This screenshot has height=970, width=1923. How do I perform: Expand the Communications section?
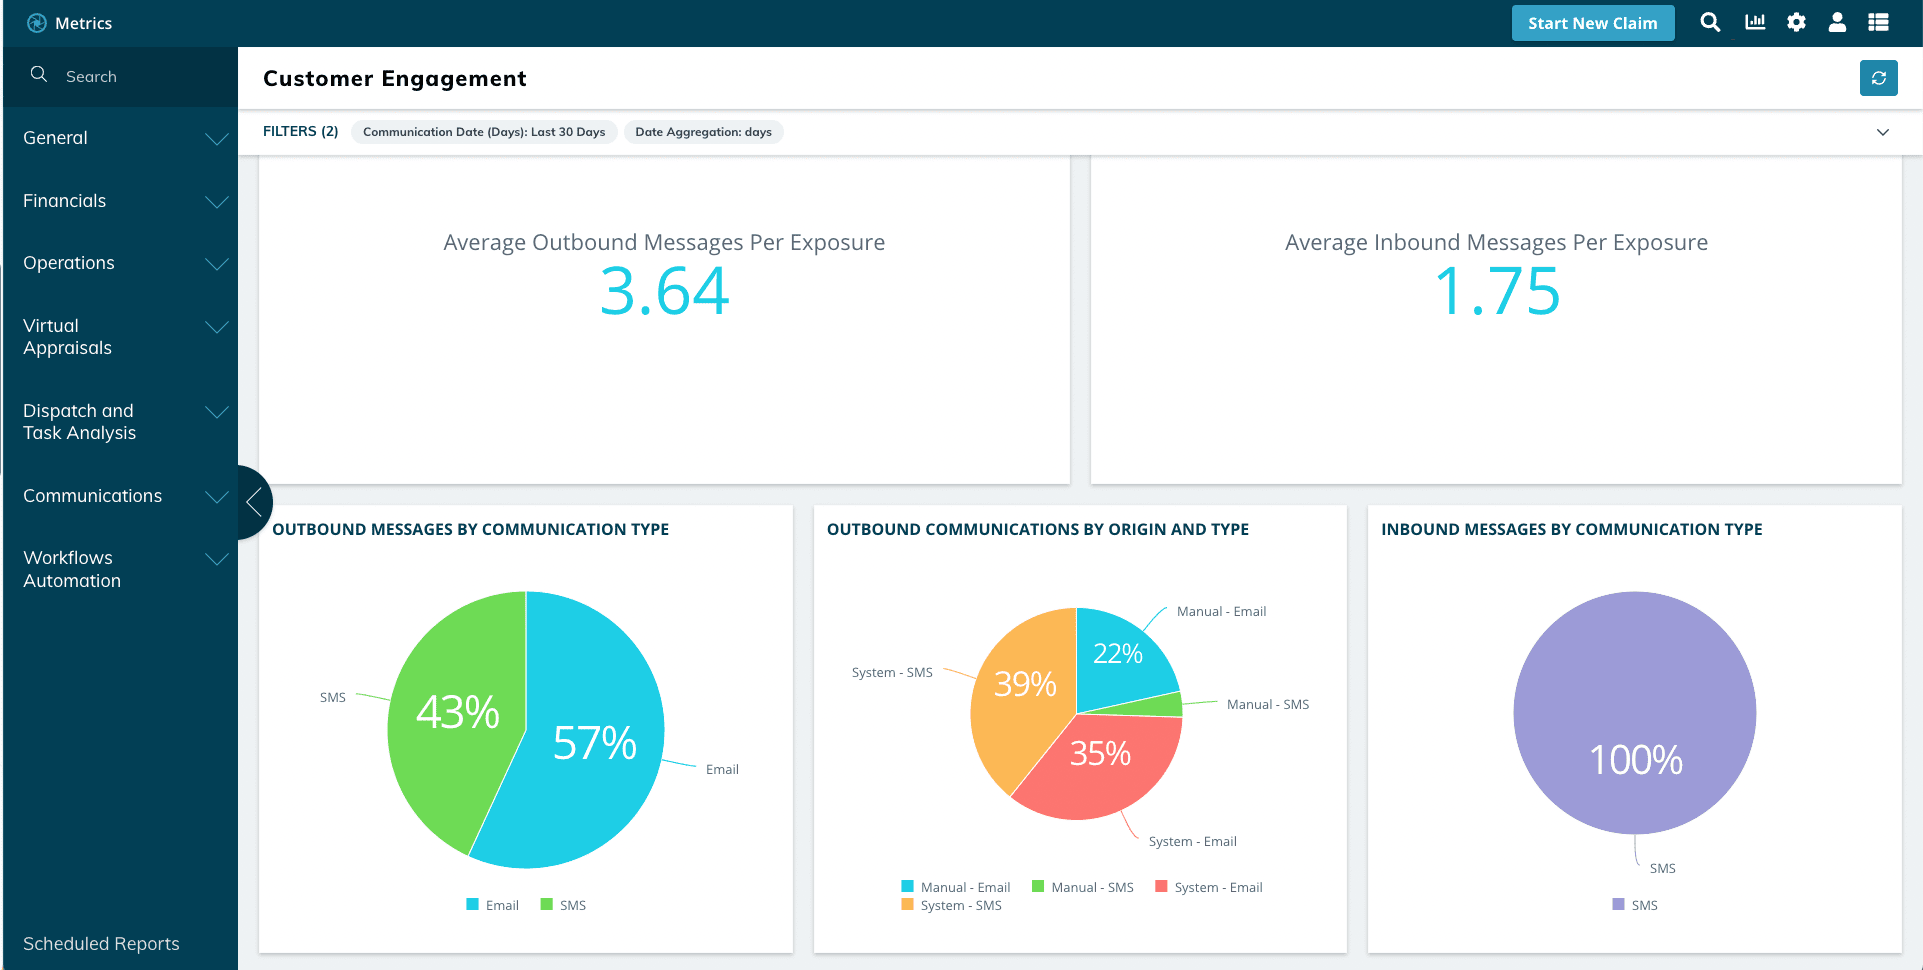point(92,496)
